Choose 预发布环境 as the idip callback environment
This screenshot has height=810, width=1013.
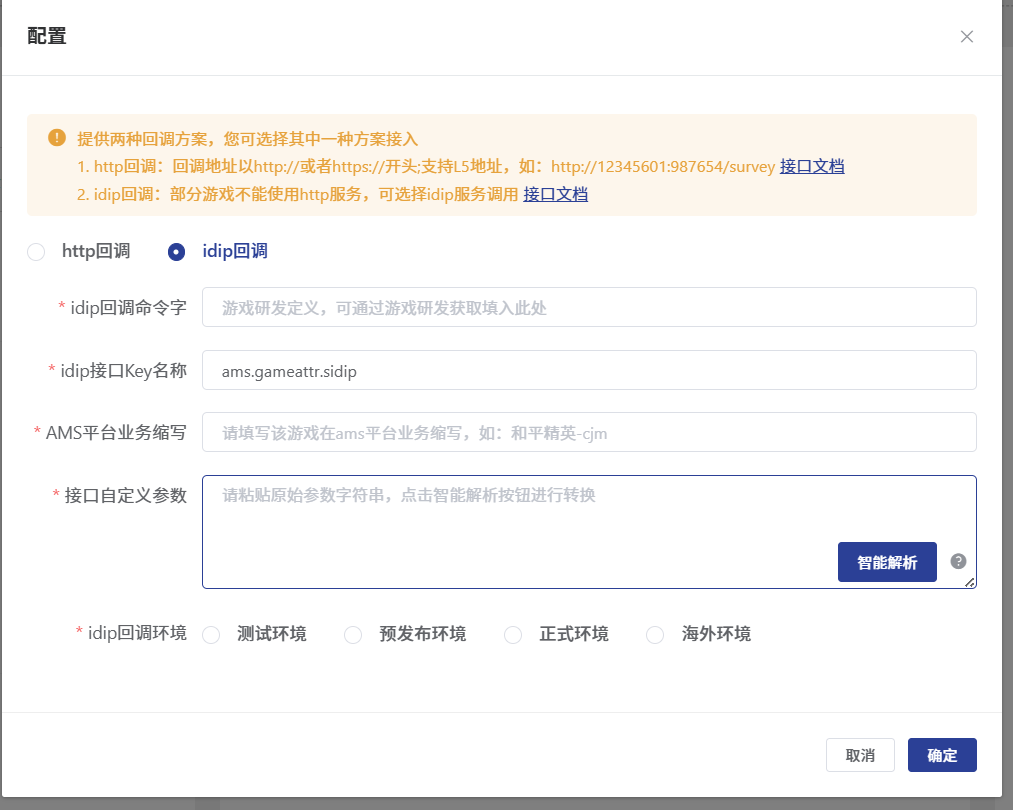tap(353, 635)
